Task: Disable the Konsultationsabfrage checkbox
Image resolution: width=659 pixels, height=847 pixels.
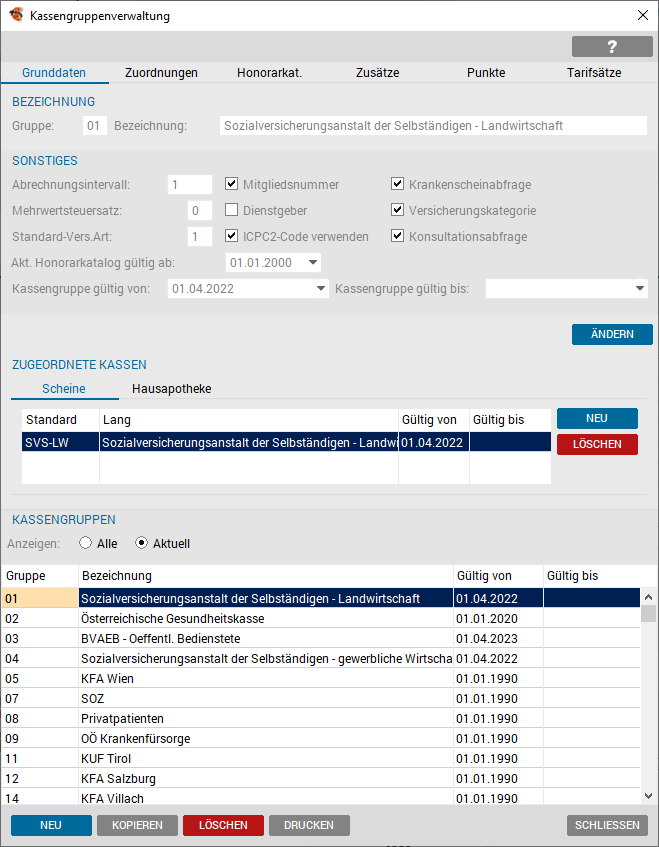Action: 398,236
